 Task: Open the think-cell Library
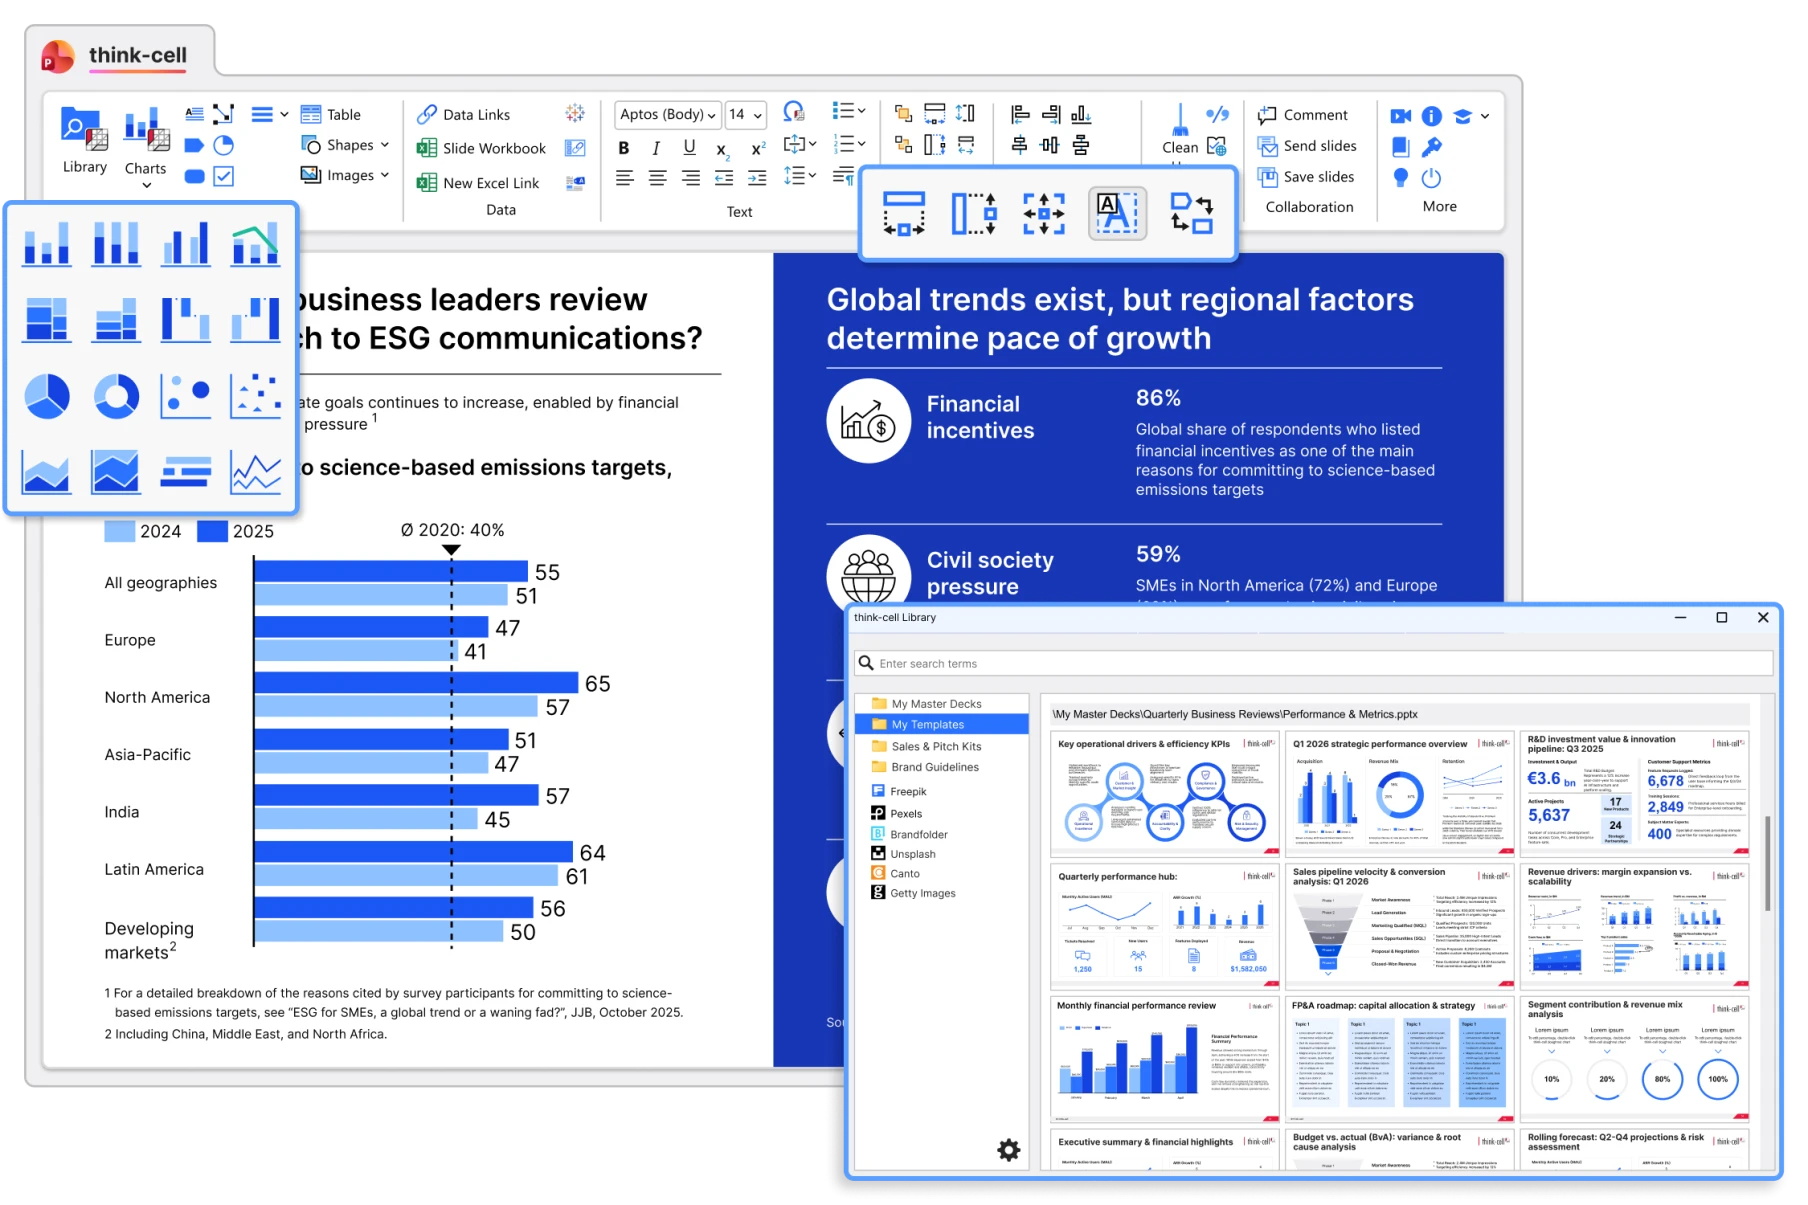83,139
